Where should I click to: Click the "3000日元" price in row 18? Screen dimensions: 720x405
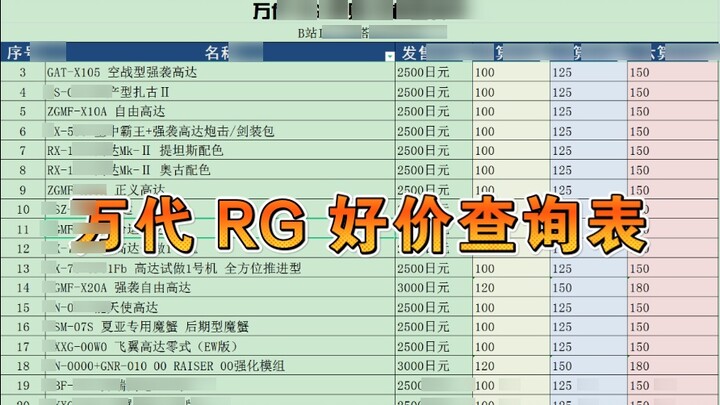tap(433, 366)
